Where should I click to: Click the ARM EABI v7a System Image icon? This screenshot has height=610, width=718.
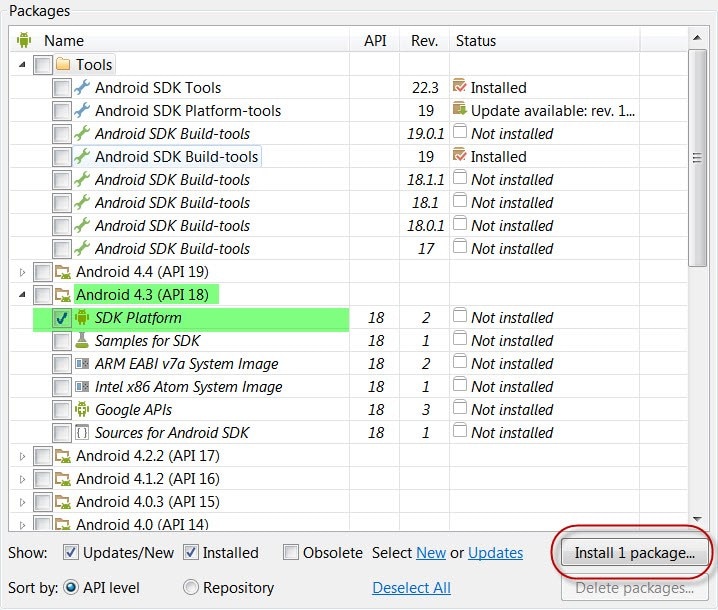[x=82, y=364]
